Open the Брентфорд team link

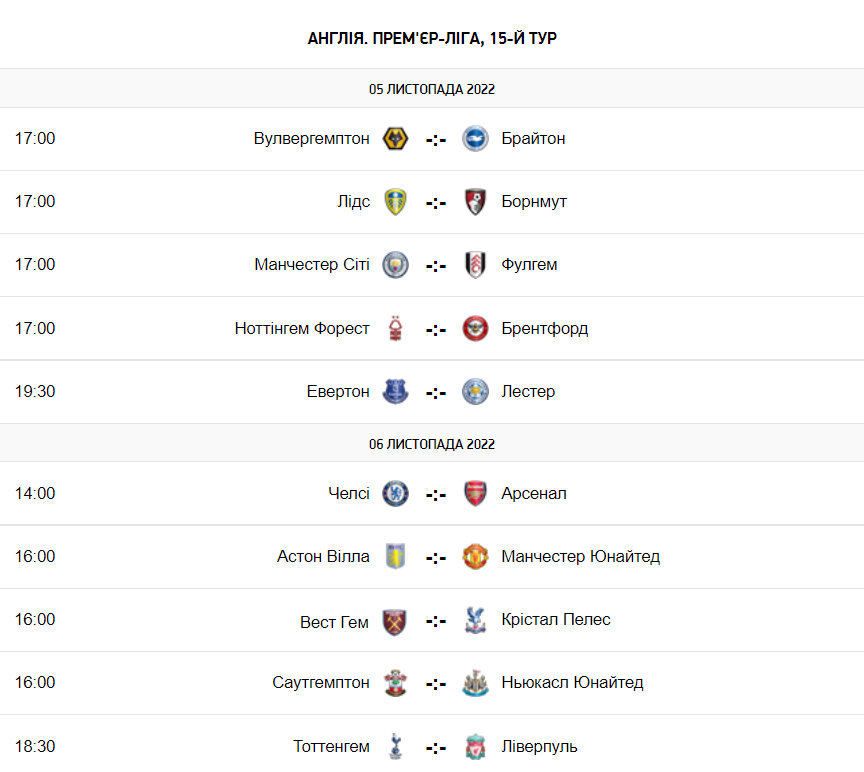(x=545, y=328)
